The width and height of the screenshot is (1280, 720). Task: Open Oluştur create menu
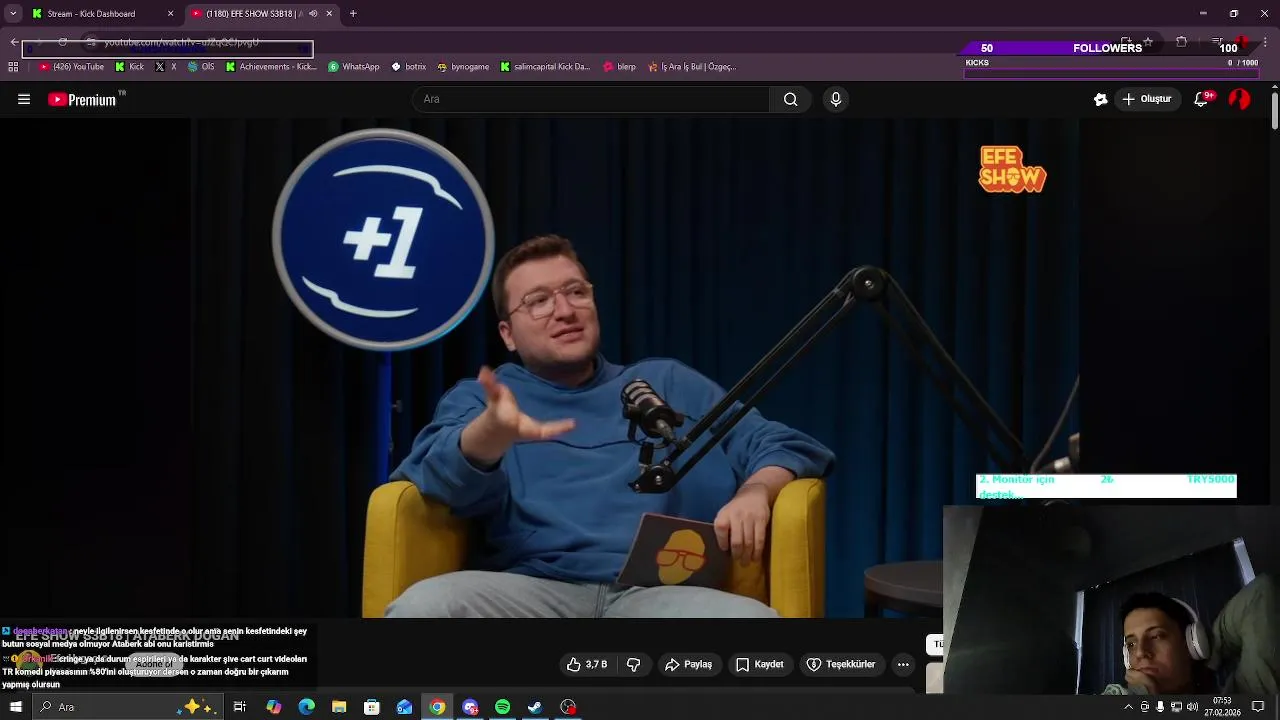click(1147, 99)
